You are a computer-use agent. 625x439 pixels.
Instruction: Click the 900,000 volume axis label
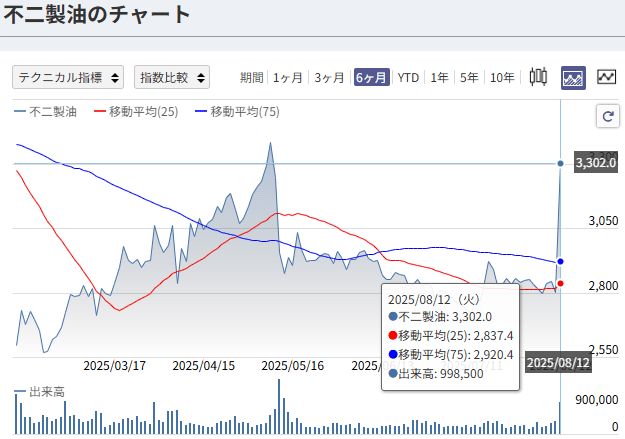coord(597,400)
